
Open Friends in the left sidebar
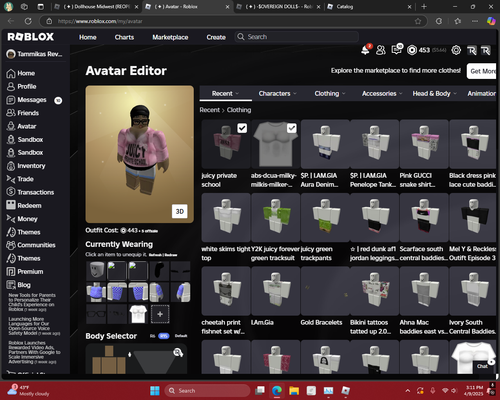tap(23, 113)
